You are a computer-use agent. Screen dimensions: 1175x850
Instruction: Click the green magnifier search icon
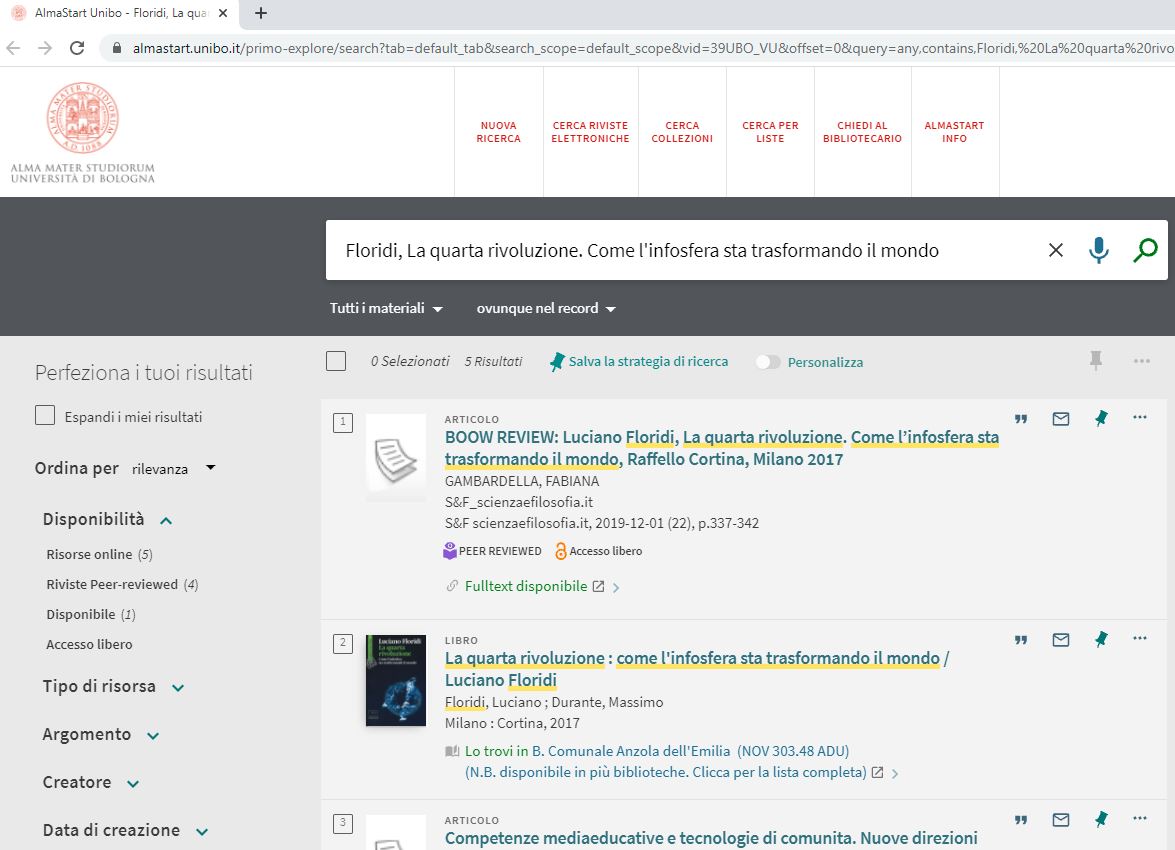pos(1145,250)
